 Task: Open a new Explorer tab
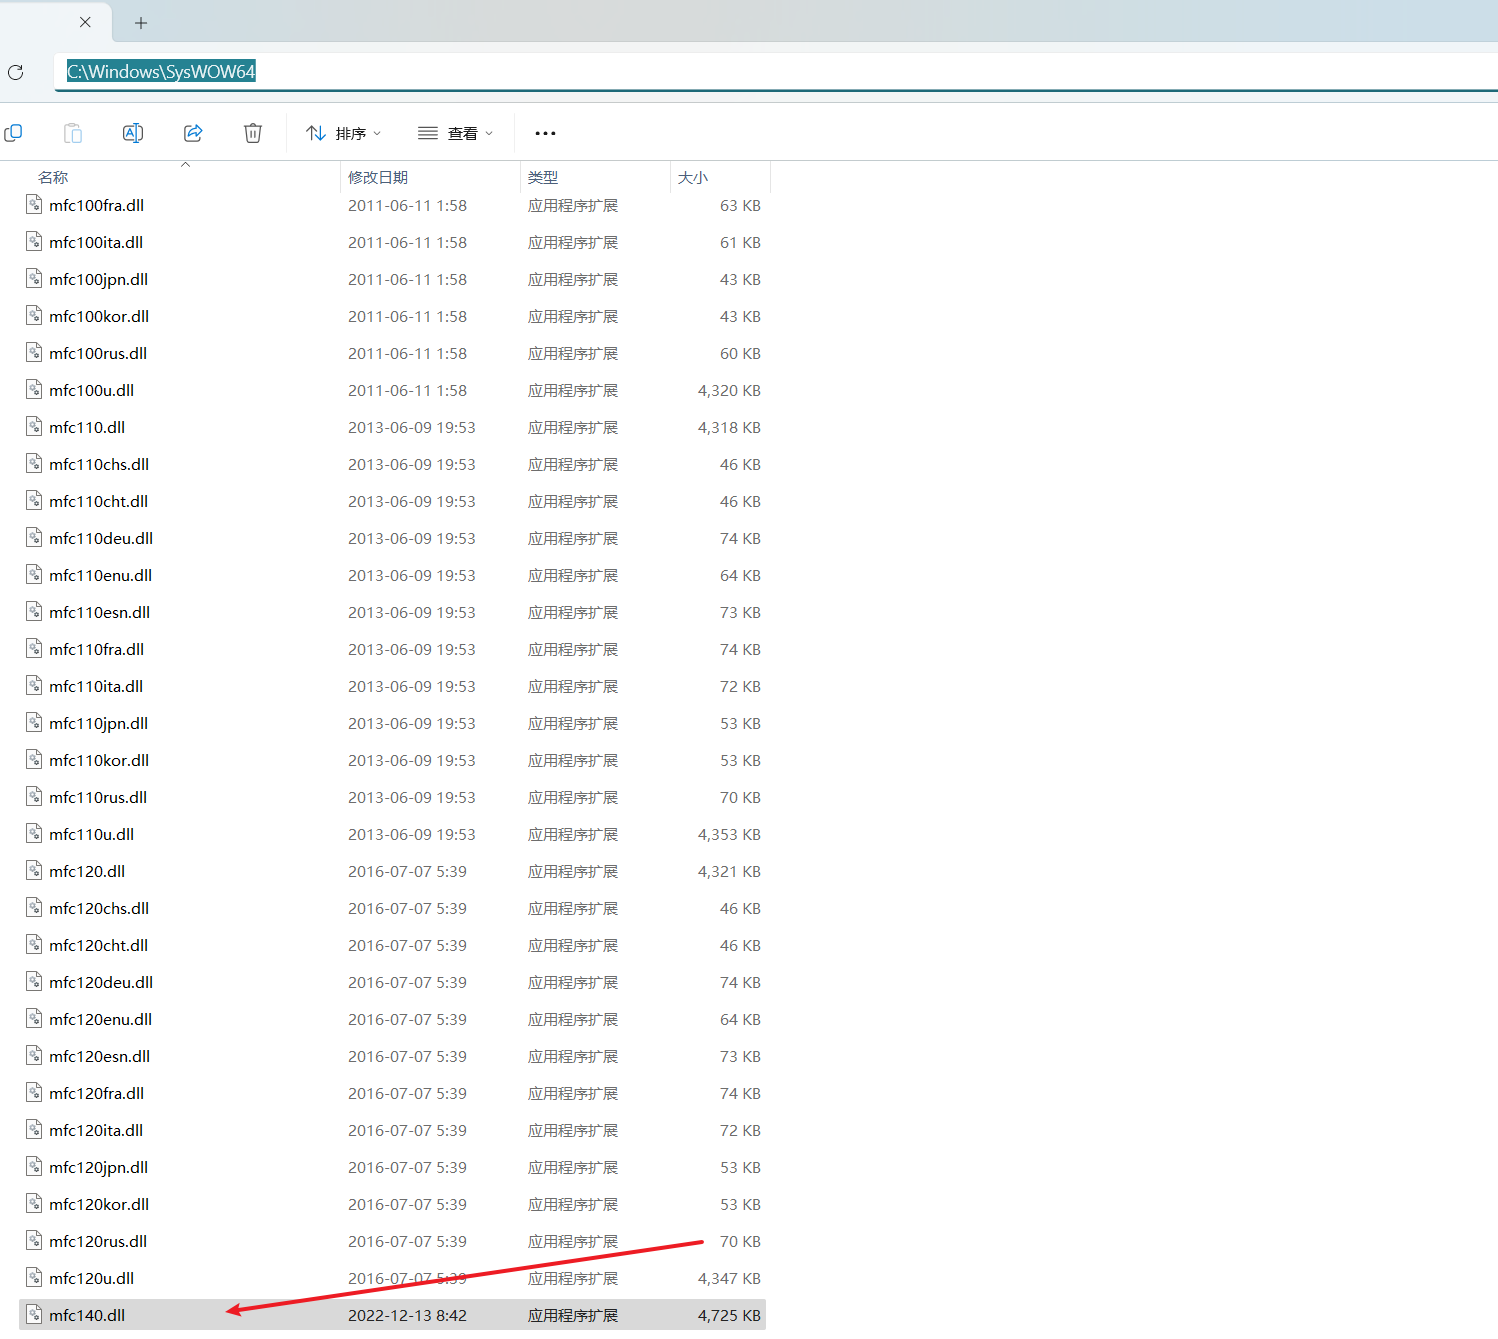click(x=141, y=23)
